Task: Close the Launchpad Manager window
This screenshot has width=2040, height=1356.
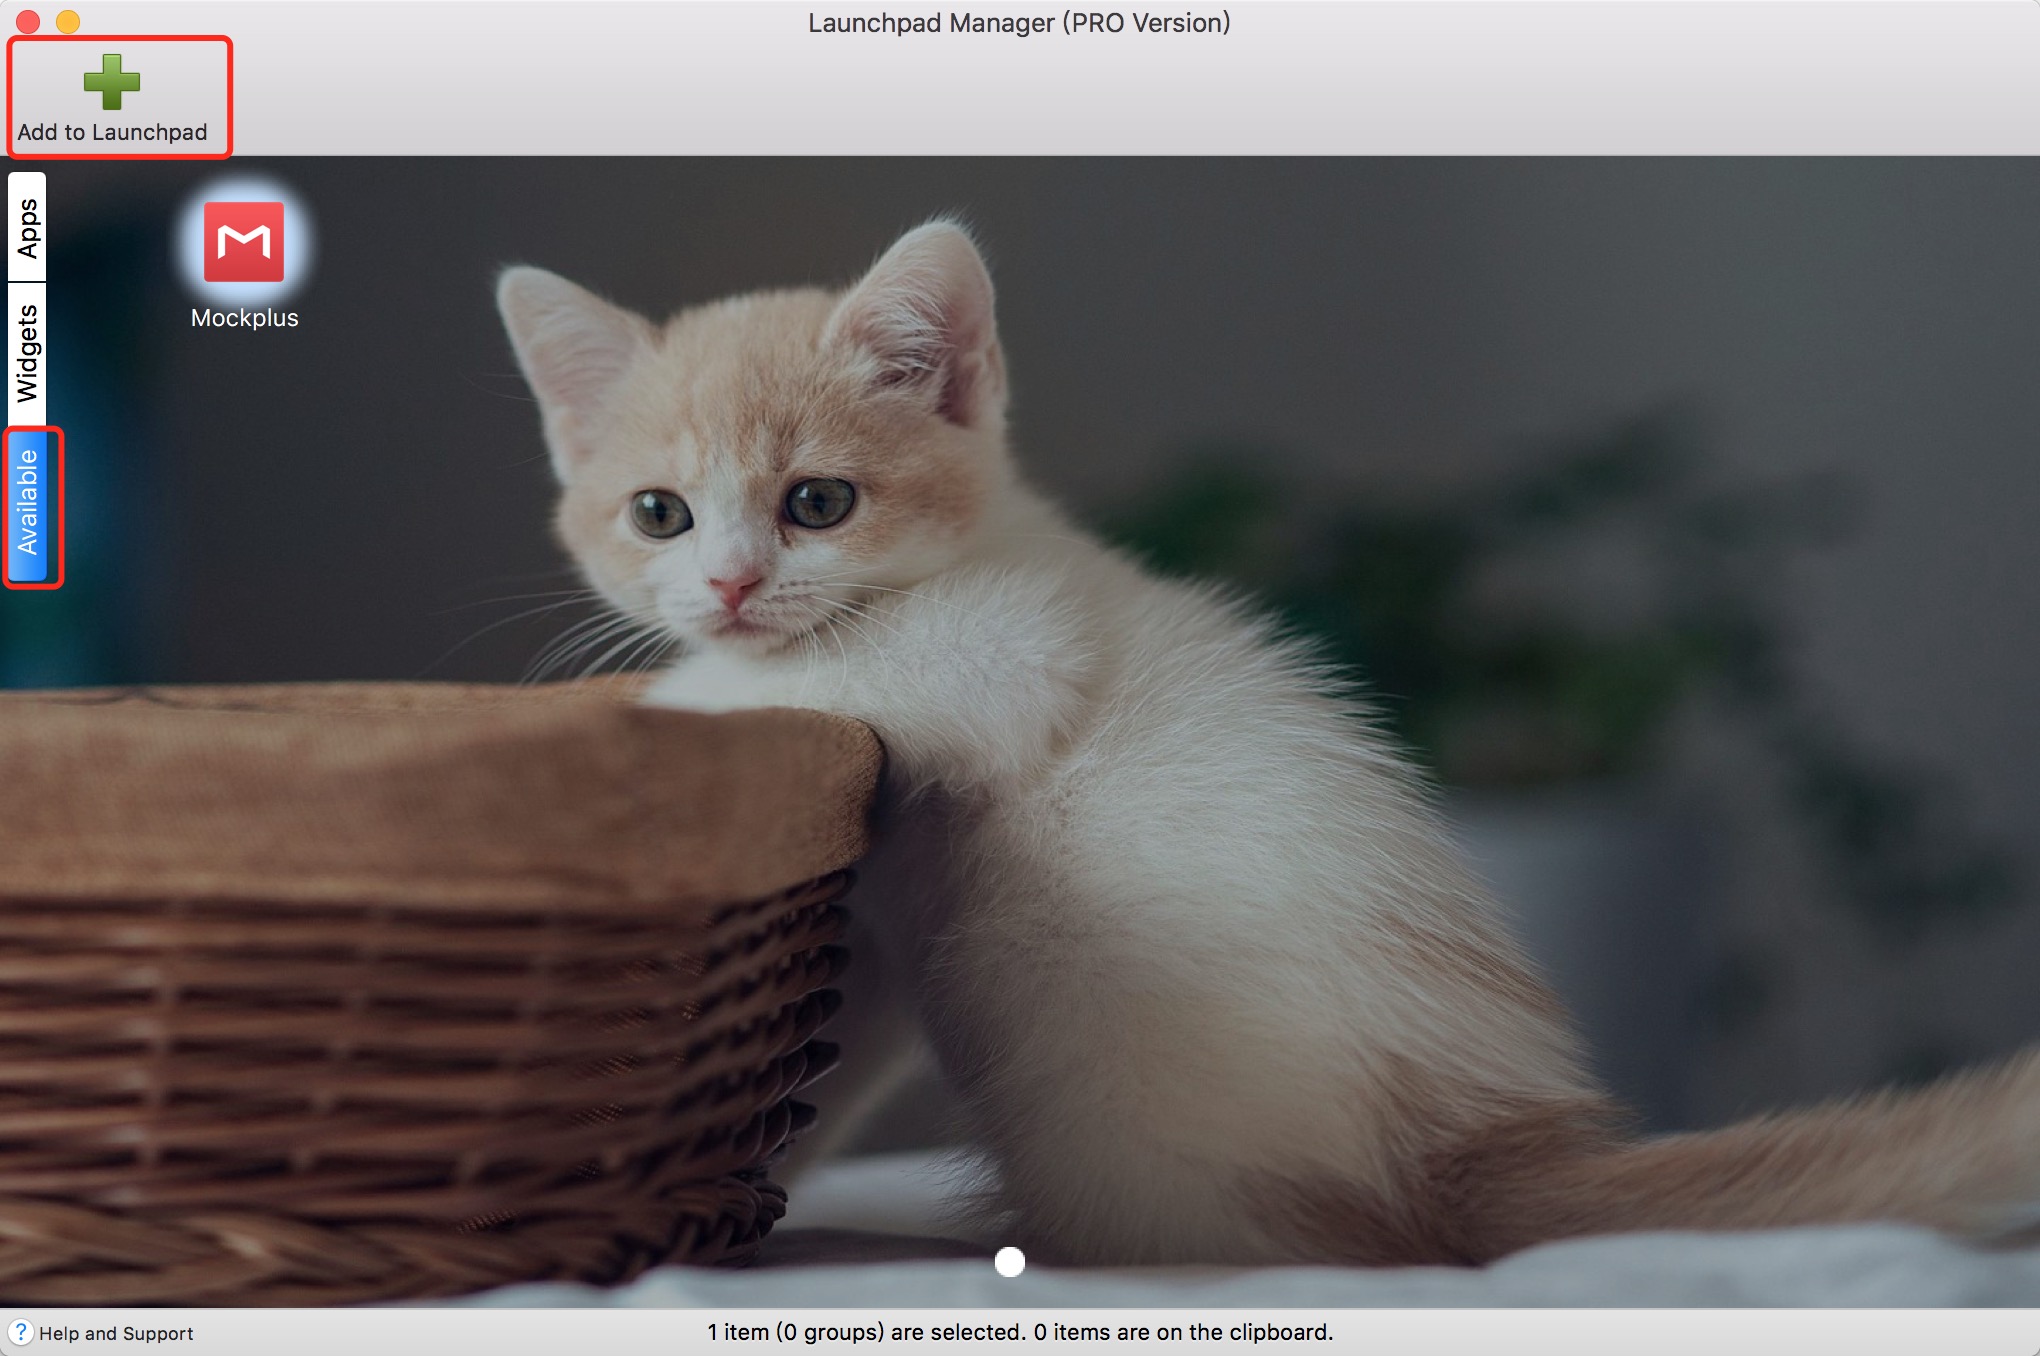Action: pos(28,21)
